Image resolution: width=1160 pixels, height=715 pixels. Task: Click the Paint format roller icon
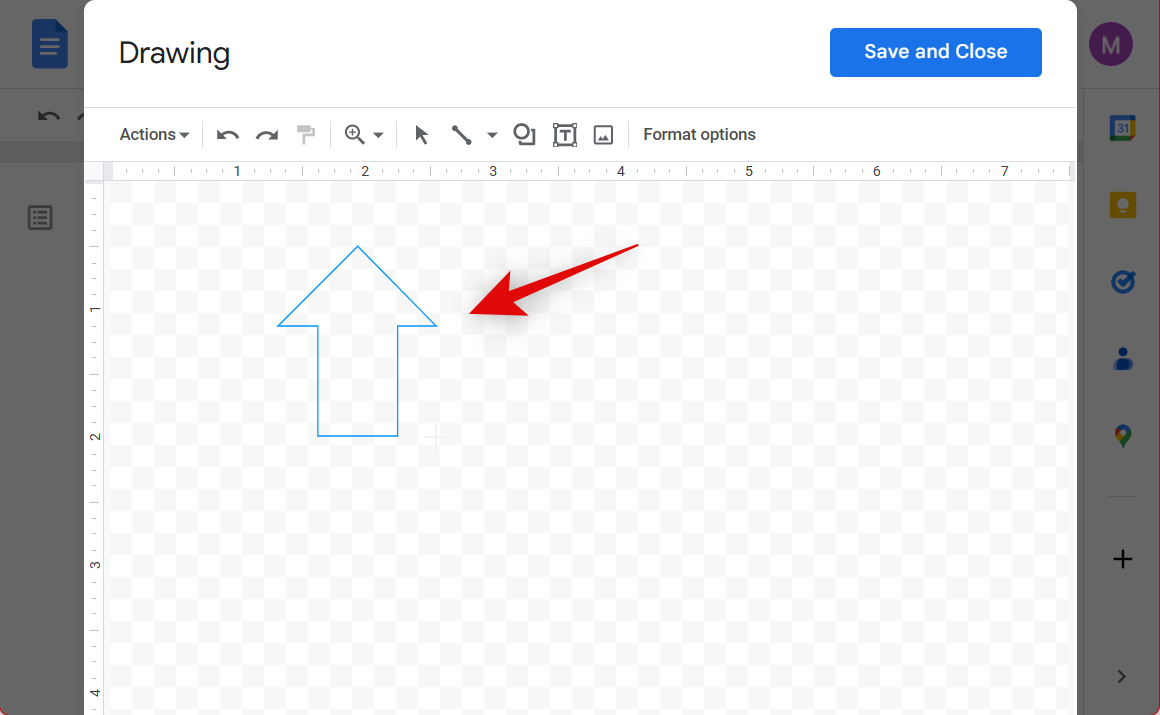coord(306,134)
